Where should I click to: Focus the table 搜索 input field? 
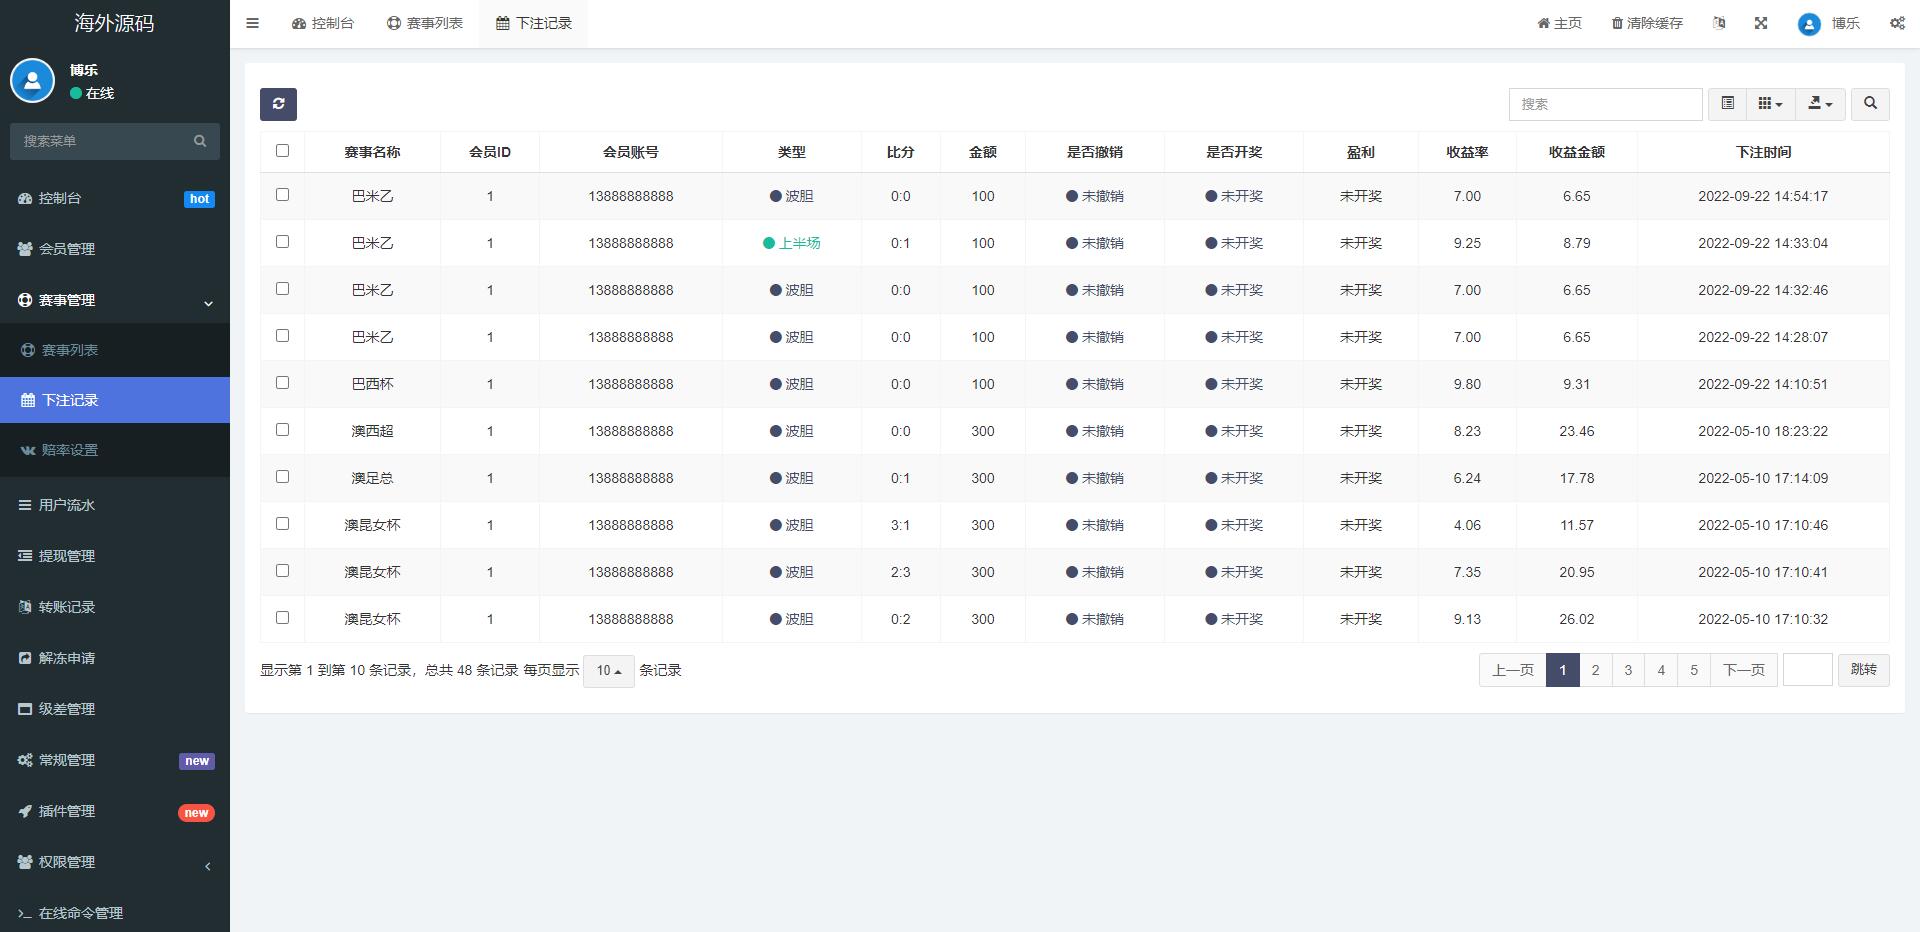coord(1605,104)
